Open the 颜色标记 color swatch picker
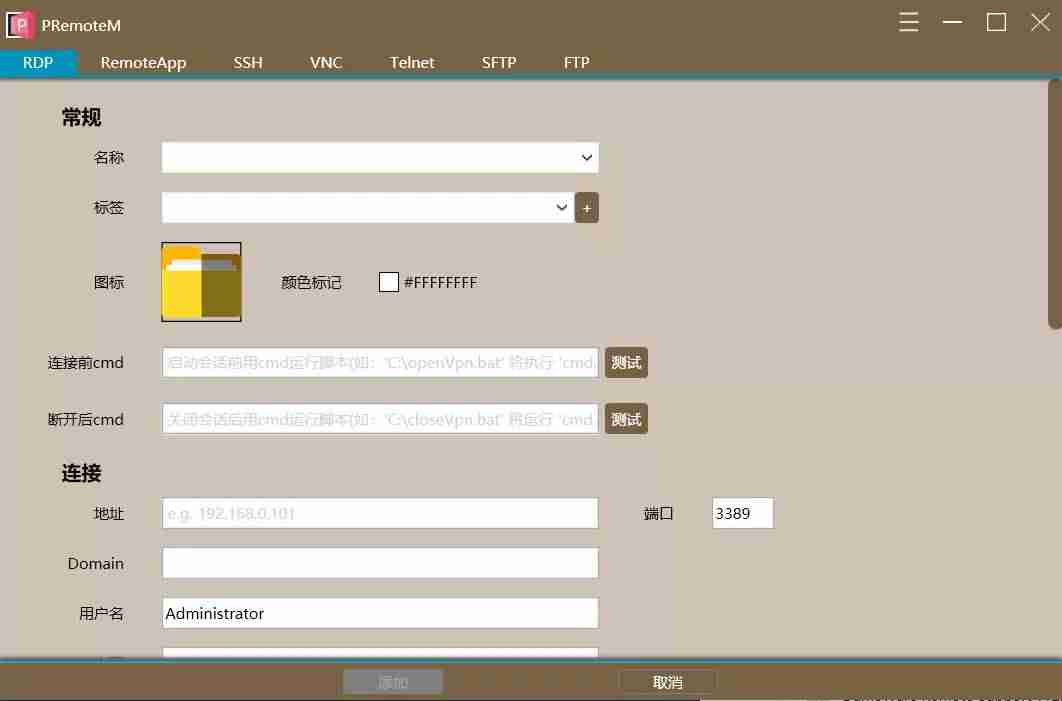1062x701 pixels. 389,282
